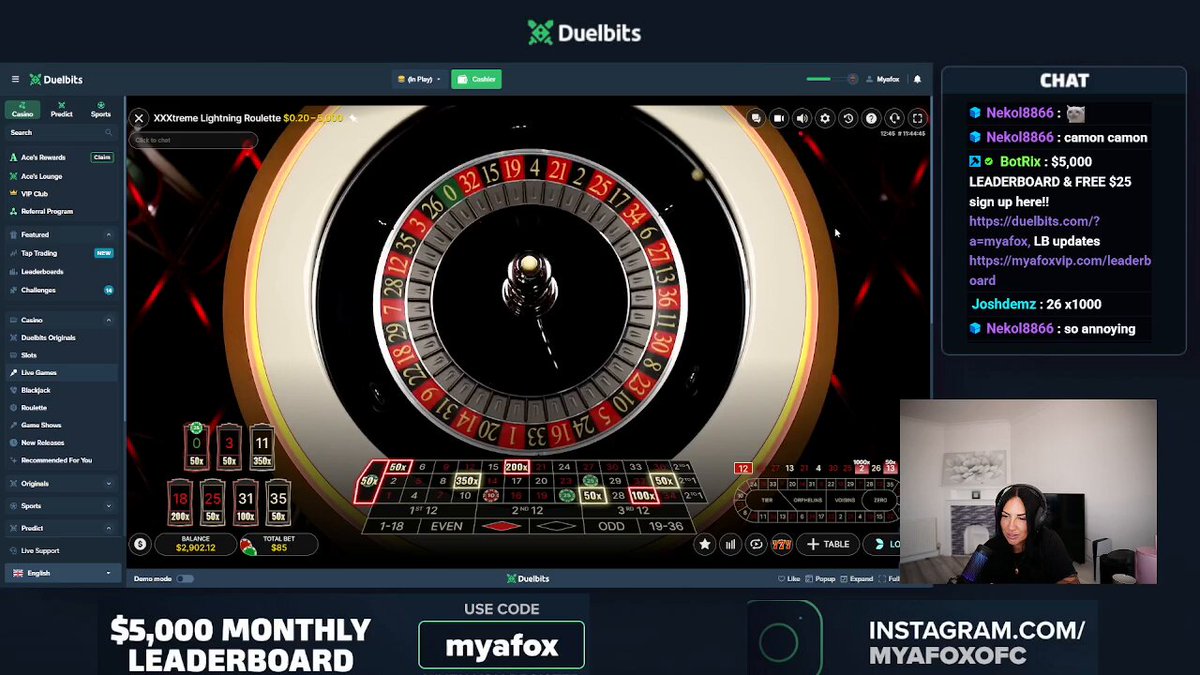
Task: Open the game history clock icon
Action: coord(848,118)
